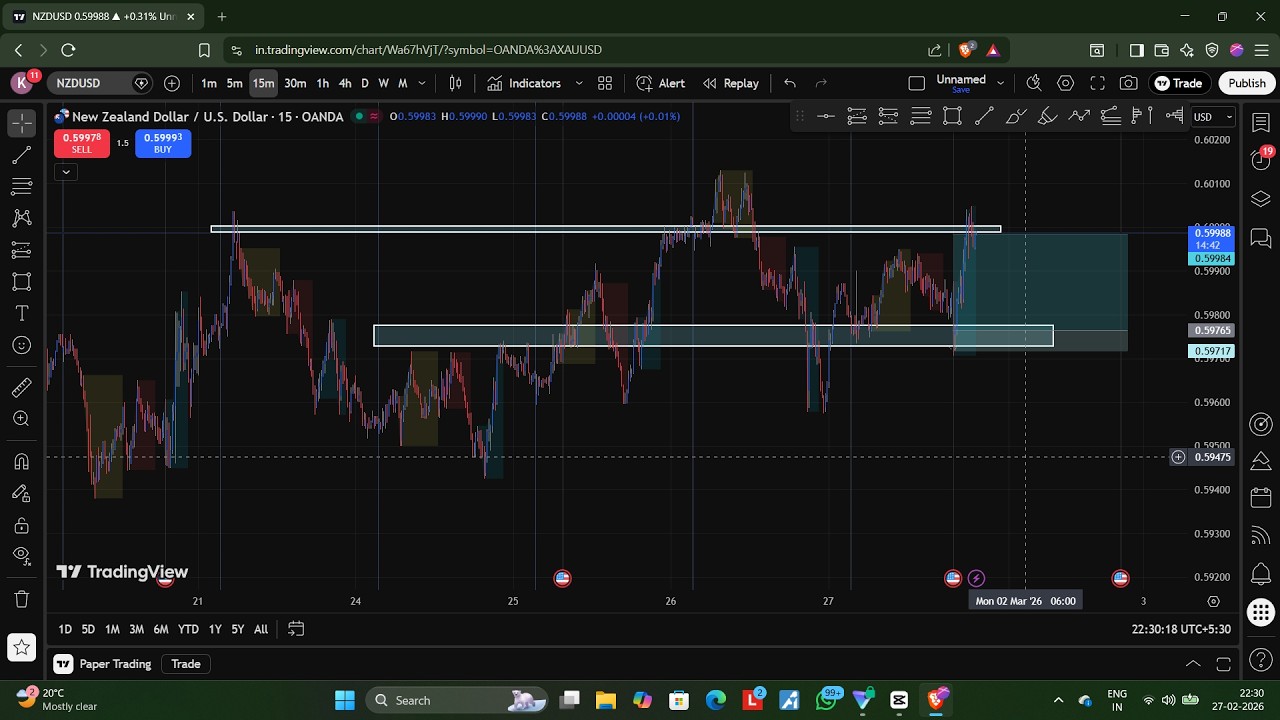Switch to 5m timeframe
Image resolution: width=1280 pixels, height=720 pixels.
pyautogui.click(x=234, y=83)
